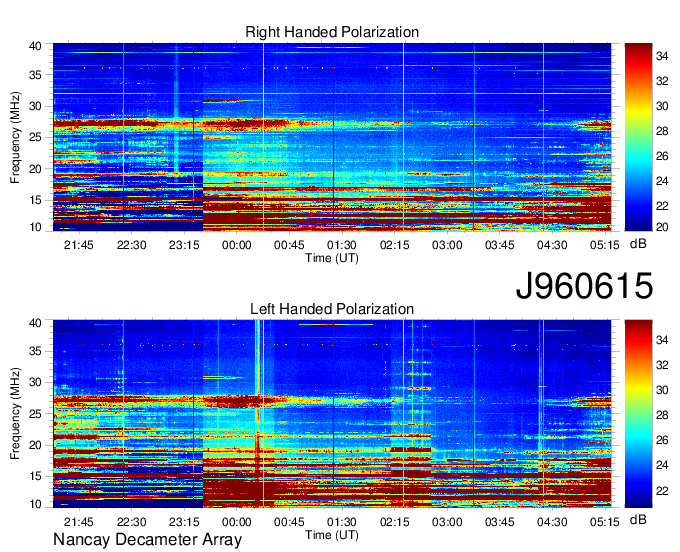
Task: Click the 05:15 tick label under the bottom plot
Action: [x=605, y=522]
